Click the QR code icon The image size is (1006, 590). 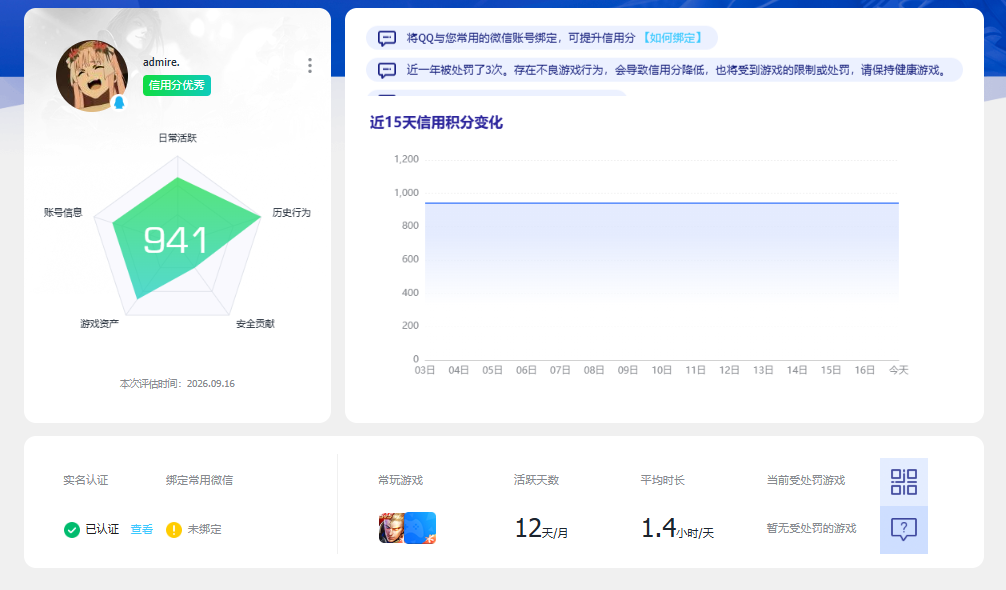(x=903, y=482)
